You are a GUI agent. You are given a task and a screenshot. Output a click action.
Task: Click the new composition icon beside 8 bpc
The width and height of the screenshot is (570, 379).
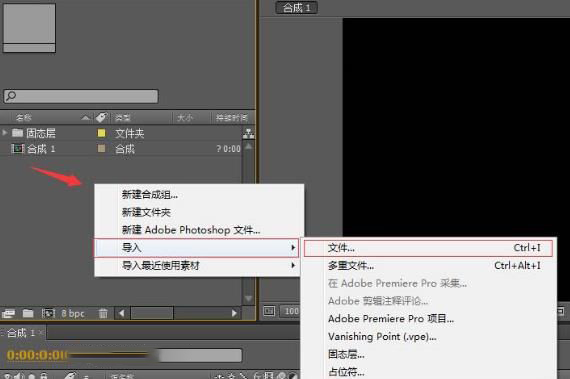(48, 313)
